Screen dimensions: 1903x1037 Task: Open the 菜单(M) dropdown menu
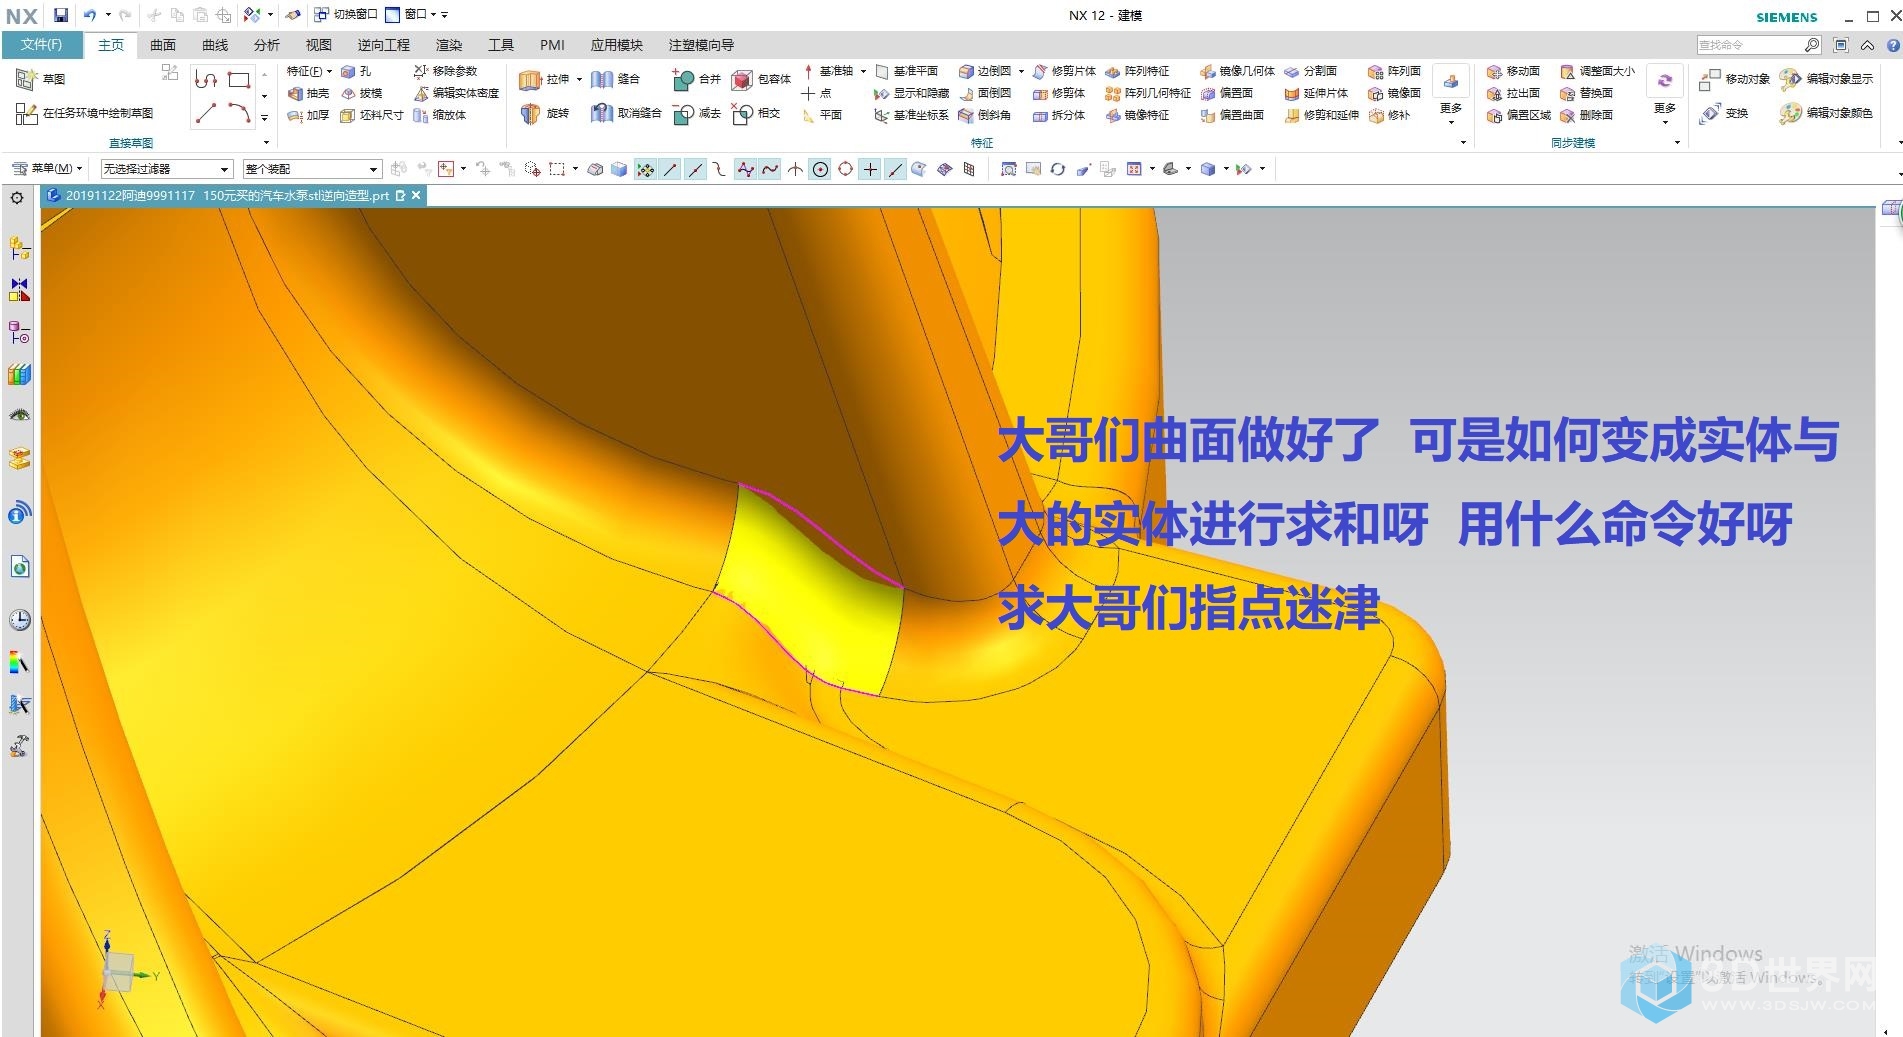47,169
